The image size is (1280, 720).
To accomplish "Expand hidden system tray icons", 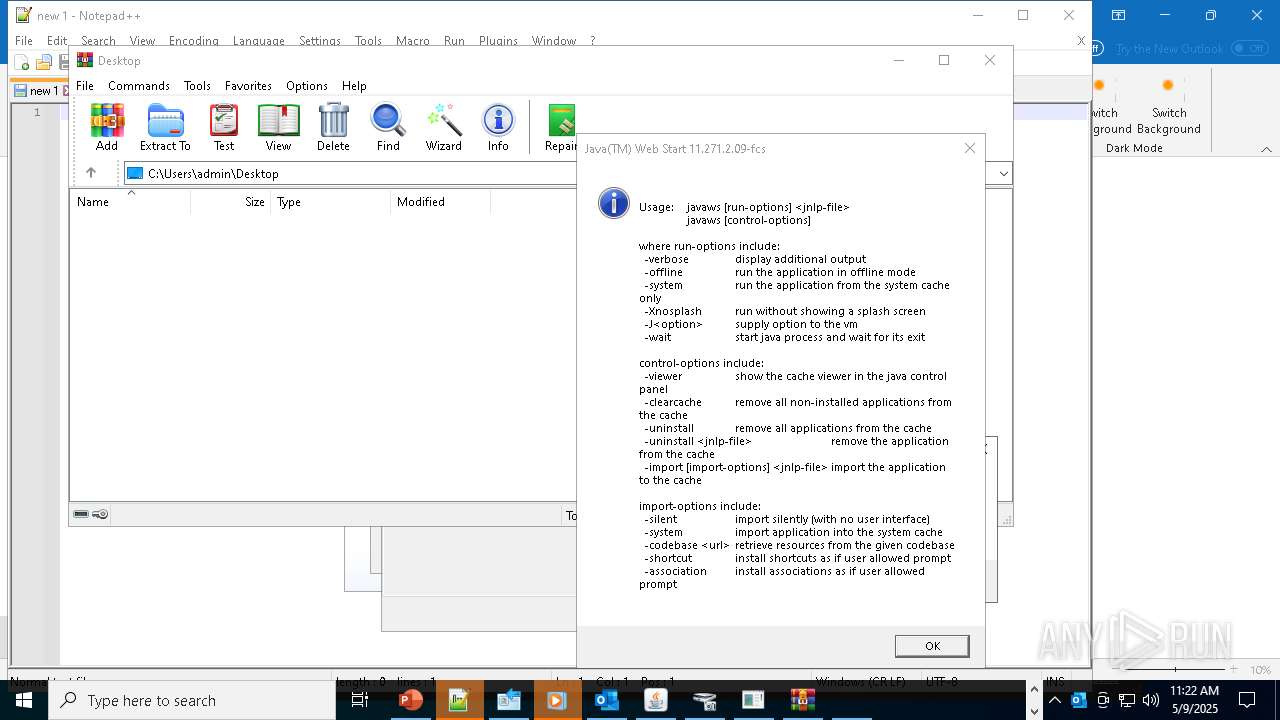I will (x=1054, y=700).
